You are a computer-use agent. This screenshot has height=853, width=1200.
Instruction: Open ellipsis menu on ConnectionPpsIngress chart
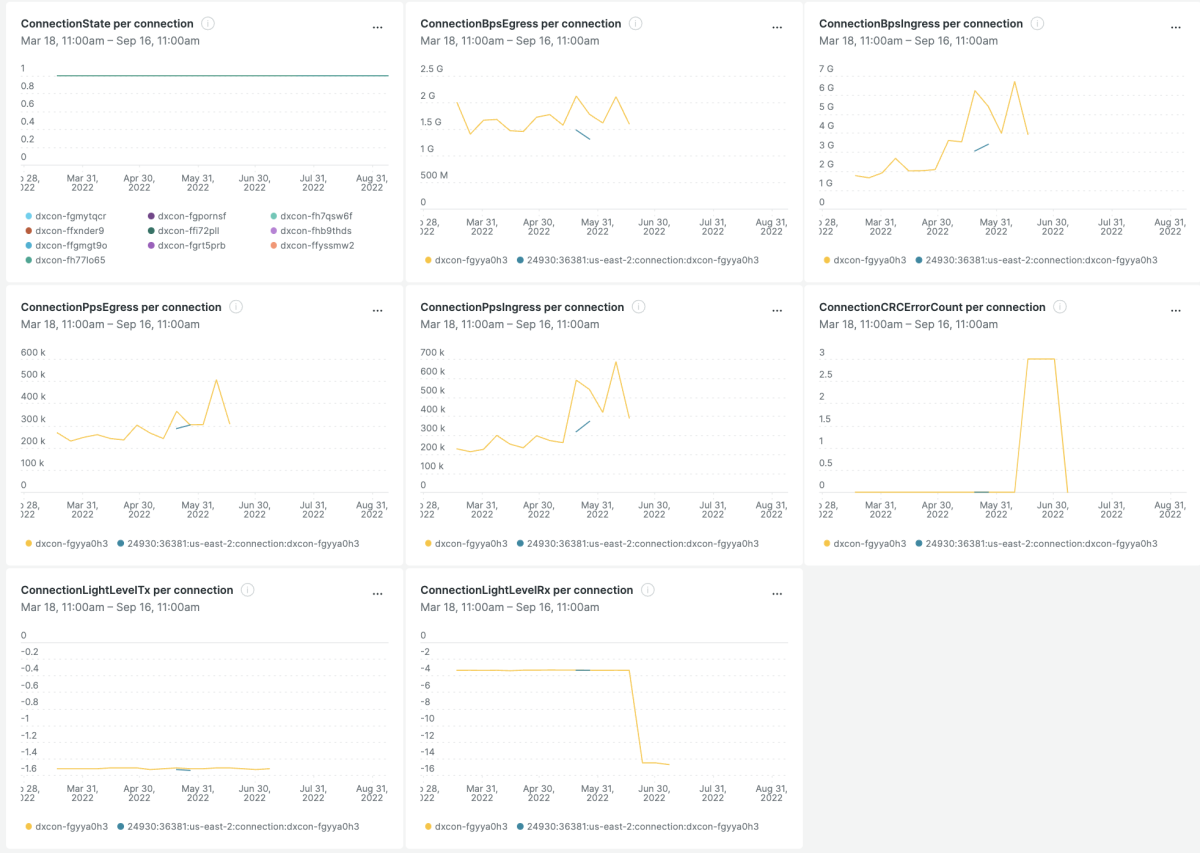777,311
